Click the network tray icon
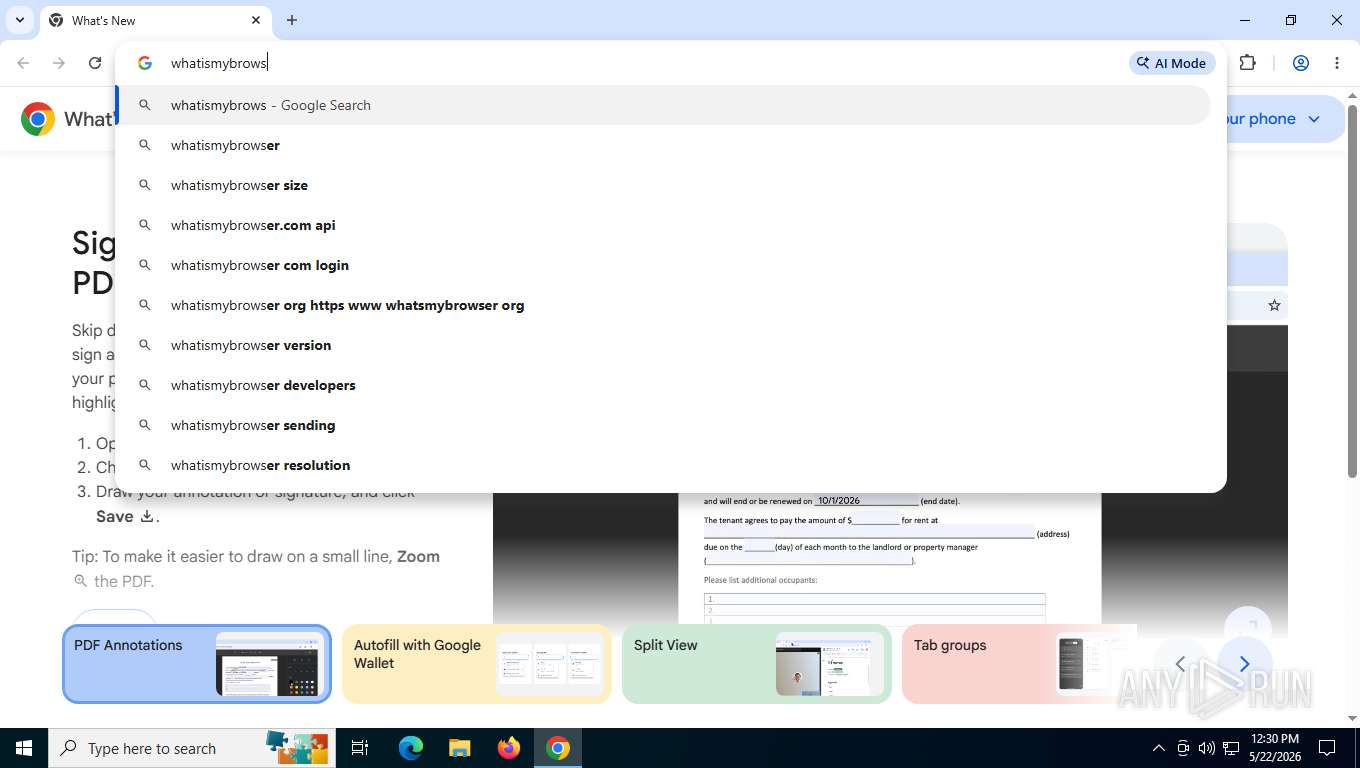 coord(1231,748)
